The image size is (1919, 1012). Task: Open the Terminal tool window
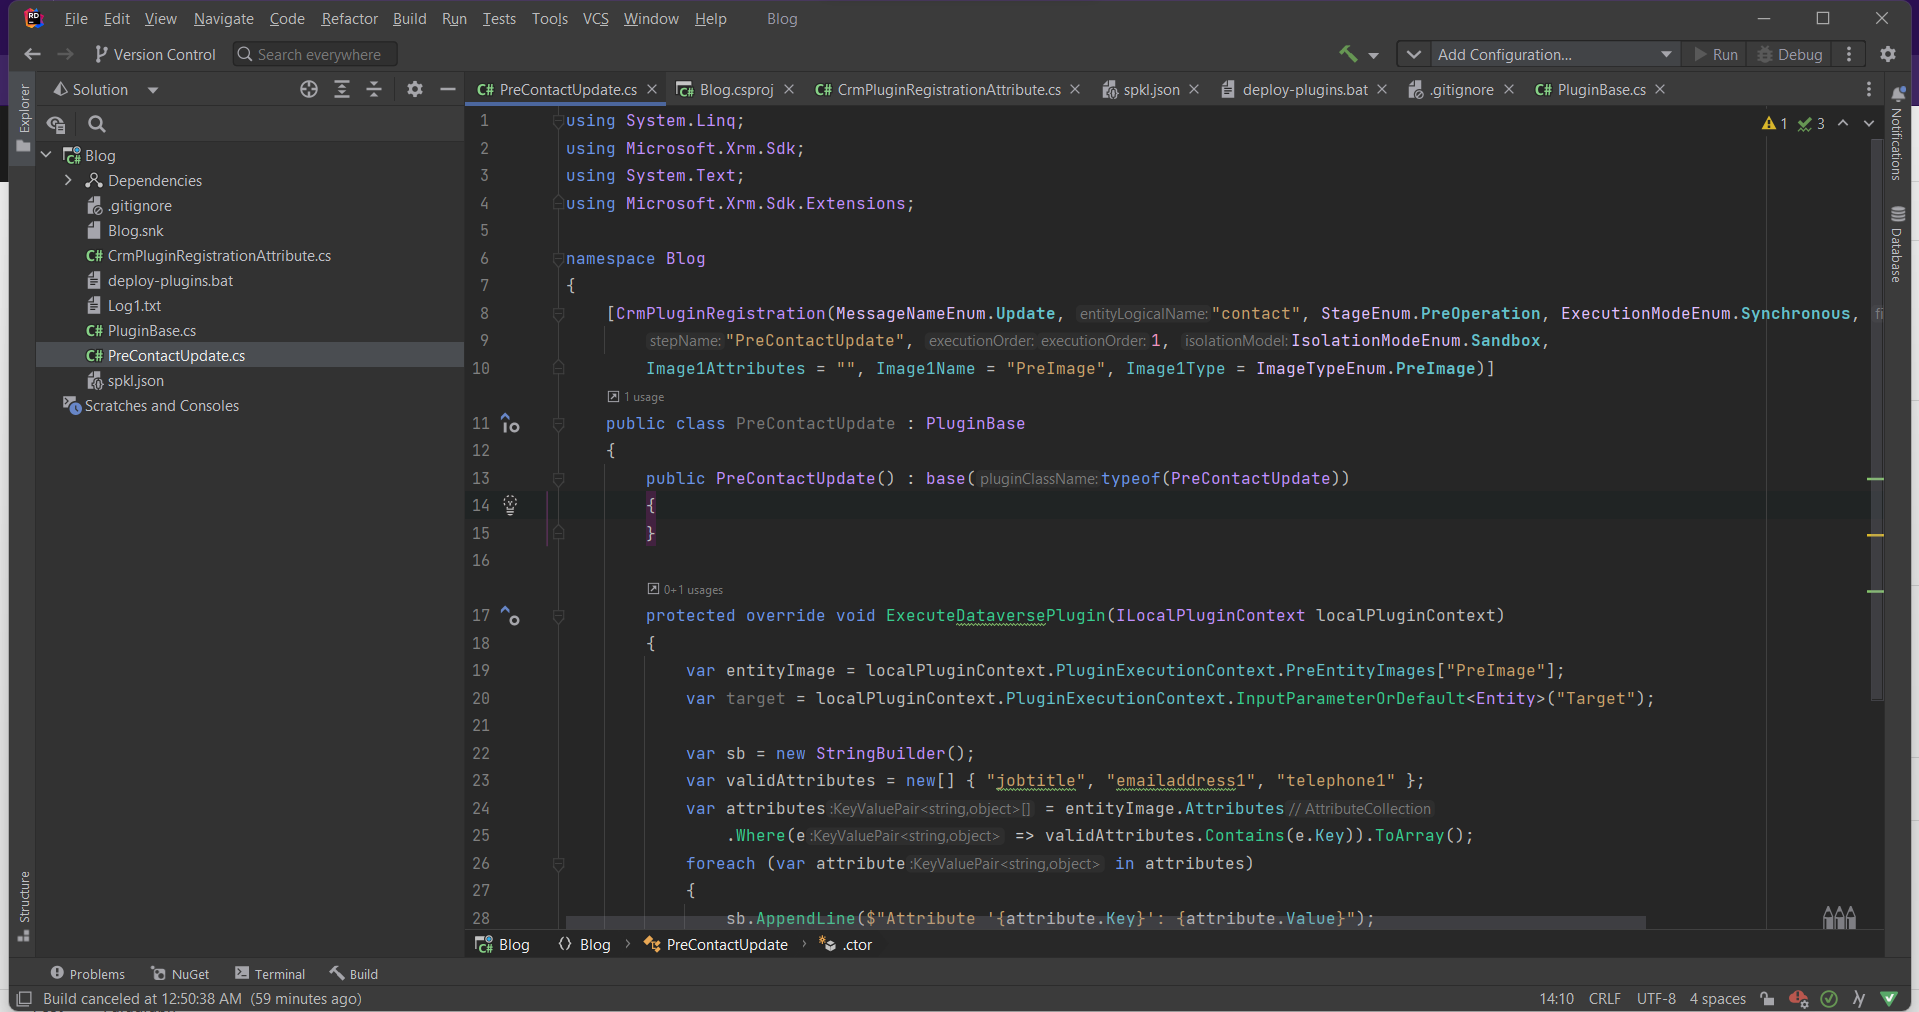270,974
